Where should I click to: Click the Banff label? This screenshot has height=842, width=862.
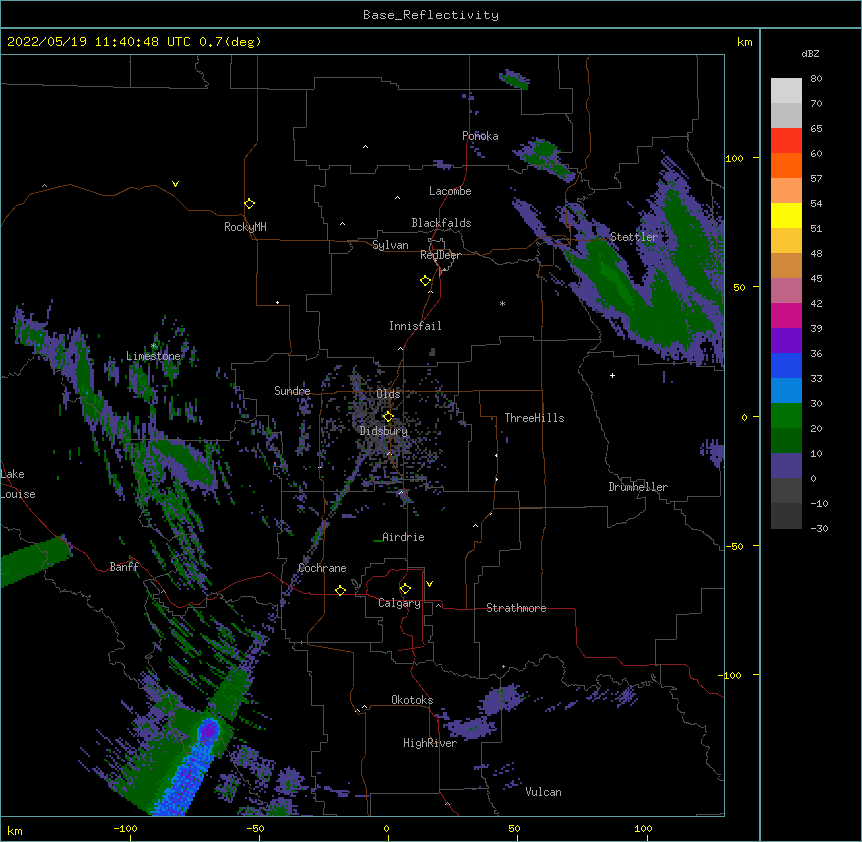tap(124, 567)
